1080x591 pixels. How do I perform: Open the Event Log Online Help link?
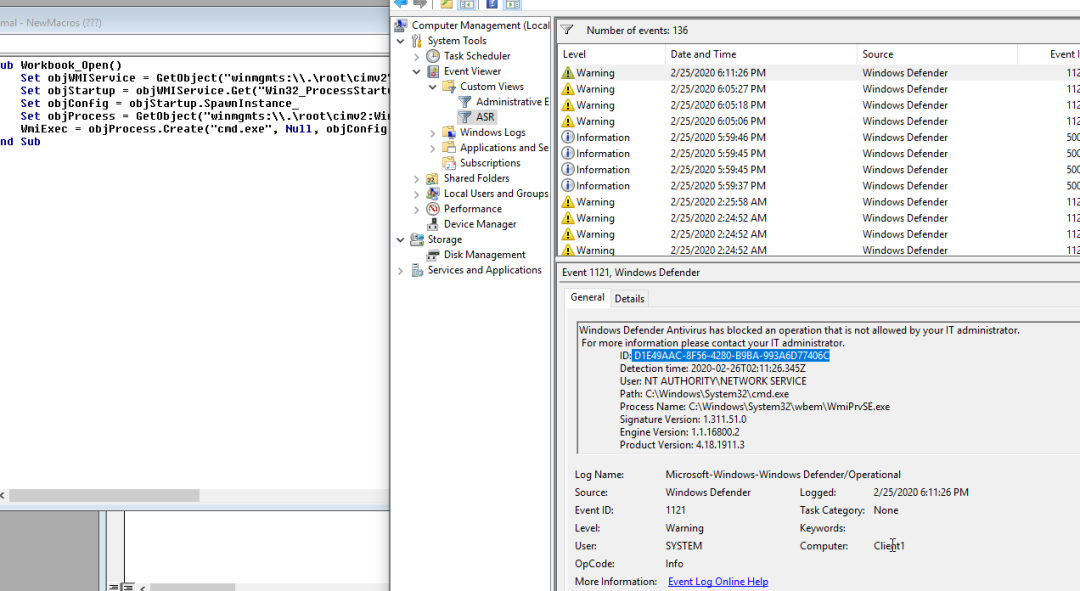tap(717, 581)
